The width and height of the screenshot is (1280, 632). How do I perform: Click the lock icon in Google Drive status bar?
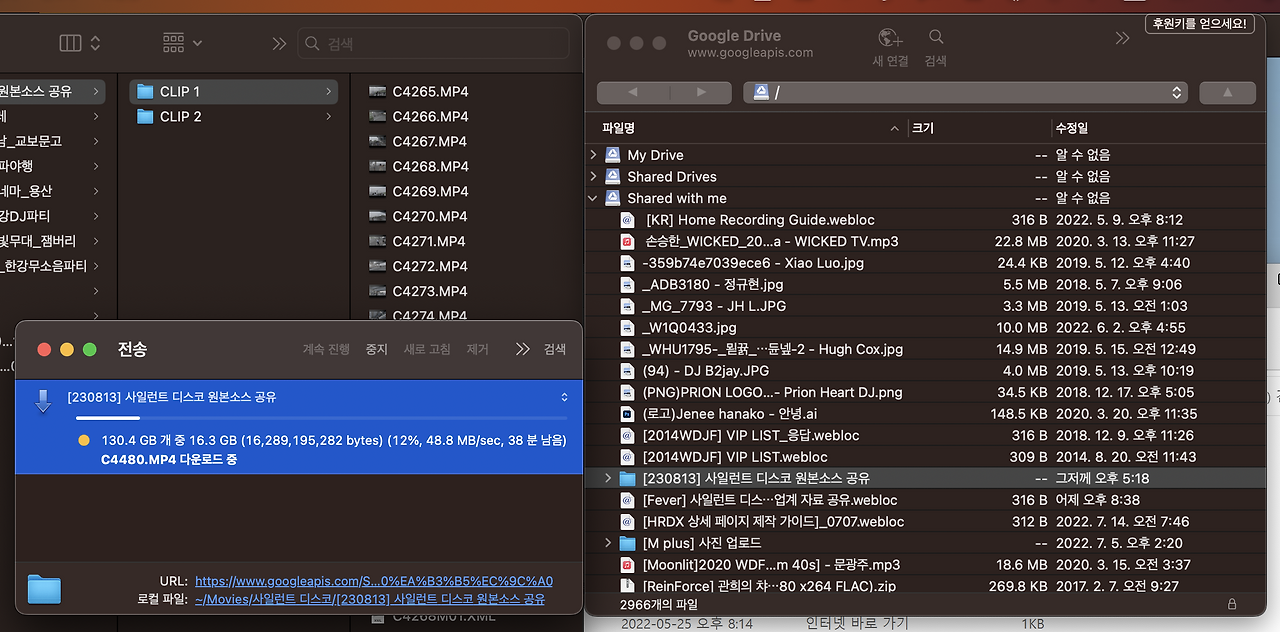point(1231,605)
